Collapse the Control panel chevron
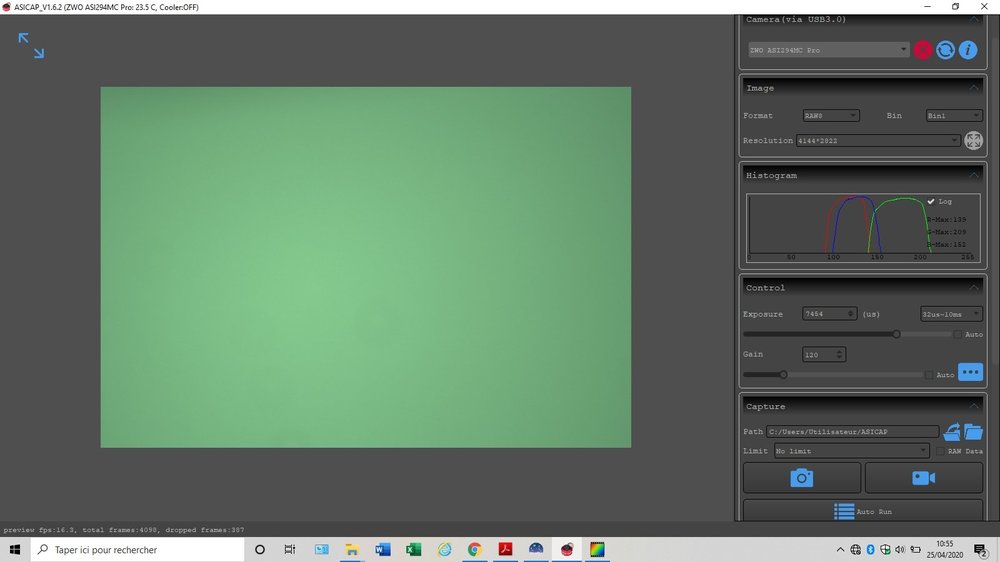This screenshot has width=1000, height=562. coord(974,288)
